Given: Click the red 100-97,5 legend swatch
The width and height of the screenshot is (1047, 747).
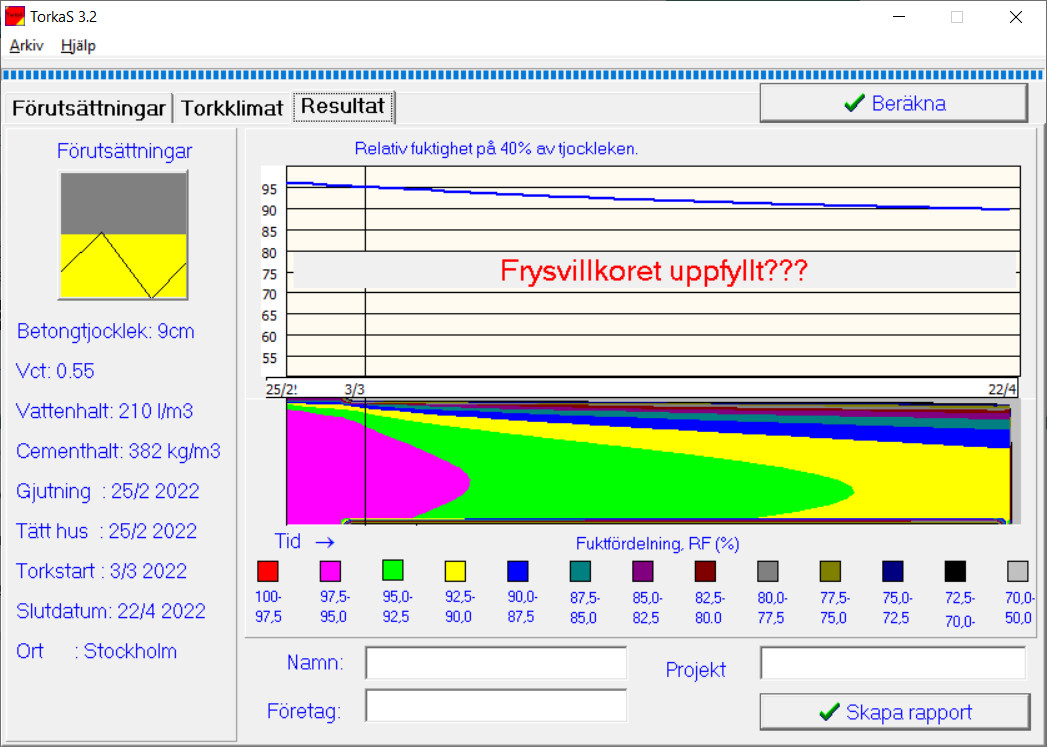Looking at the screenshot, I should pos(268,571).
